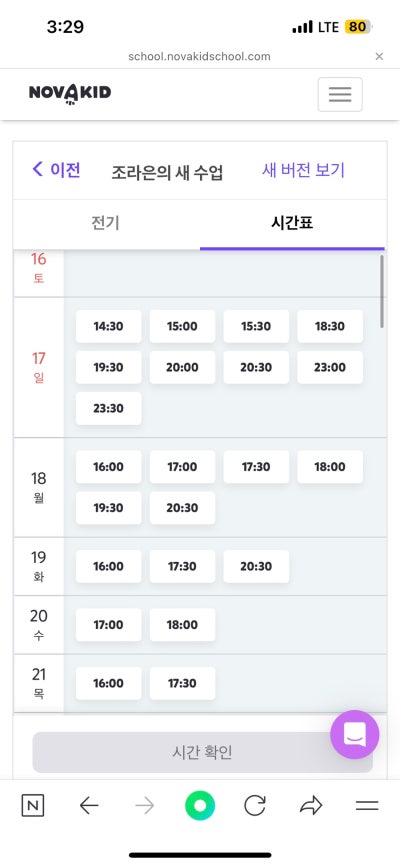Tap the green circle Naver button
The width and height of the screenshot is (400, 866).
click(199, 806)
